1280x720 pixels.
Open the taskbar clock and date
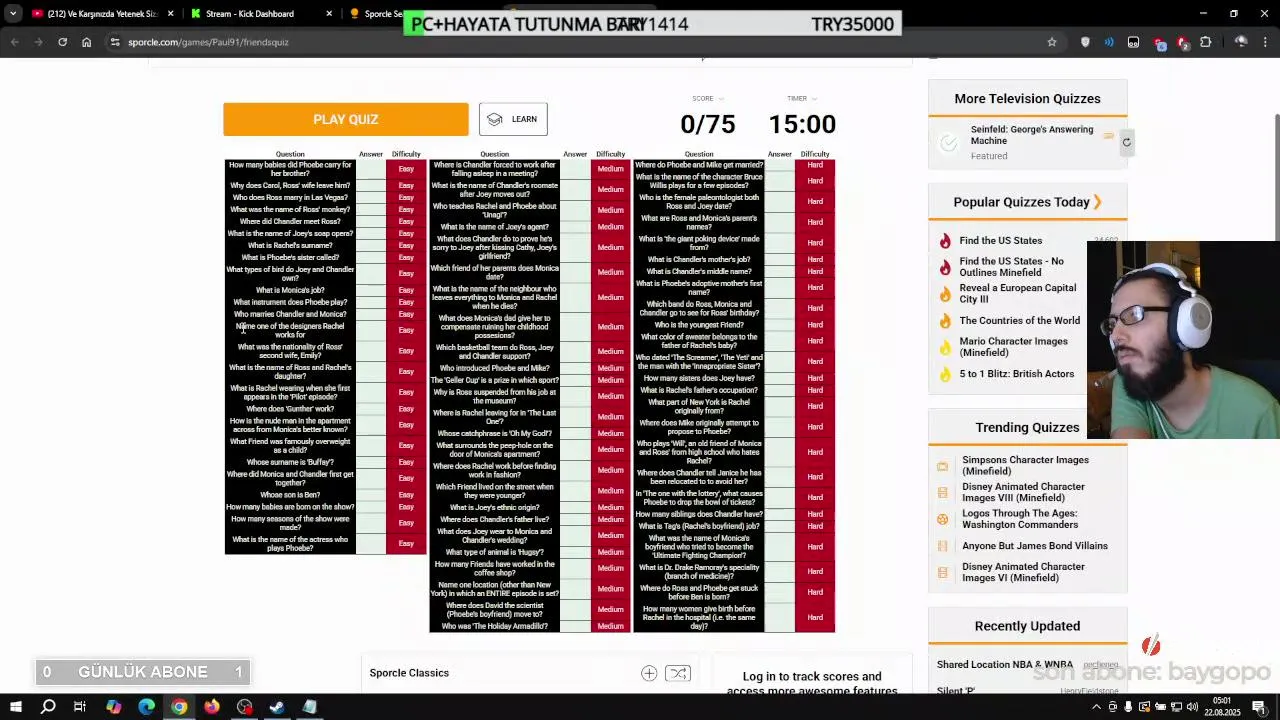(x=1222, y=707)
